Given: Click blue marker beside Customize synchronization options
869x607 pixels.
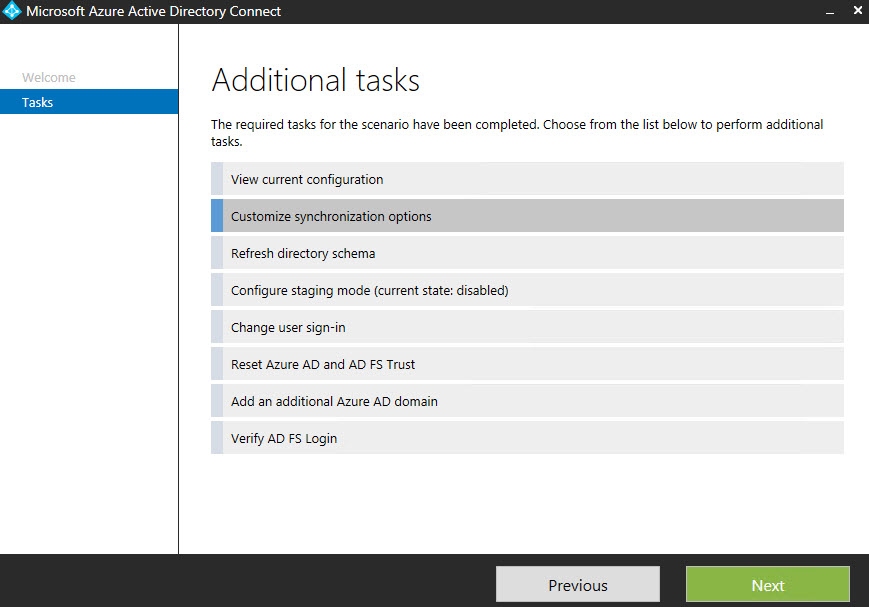Looking at the screenshot, I should (217, 216).
